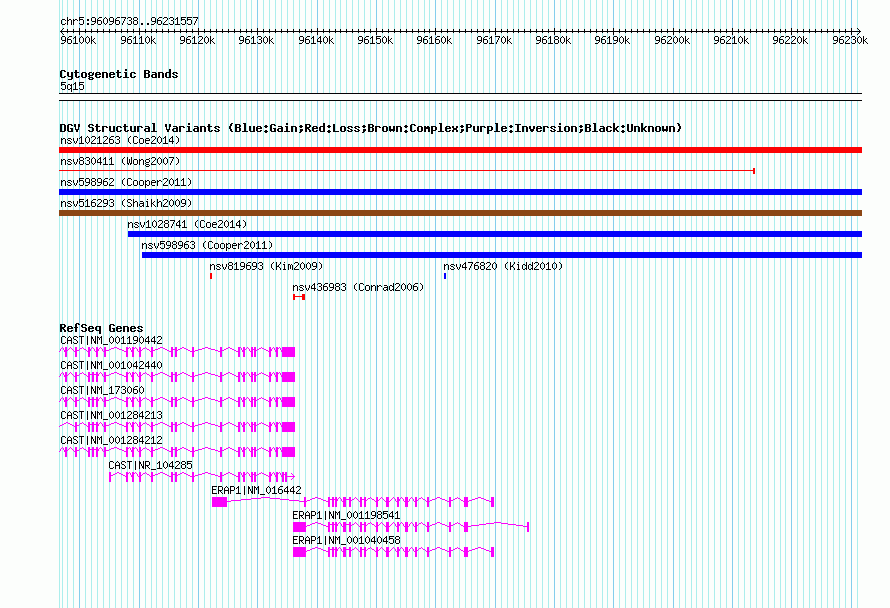Viewport: 890px width, 608px height.
Task: Open the nsv830411 (Wong2007) label
Action: pyautogui.click(x=120, y=161)
